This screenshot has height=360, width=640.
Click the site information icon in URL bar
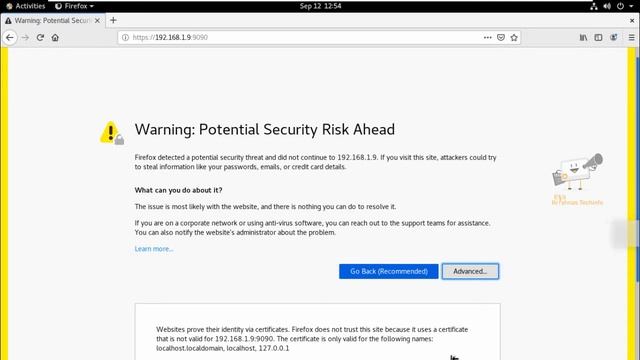(x=125, y=38)
